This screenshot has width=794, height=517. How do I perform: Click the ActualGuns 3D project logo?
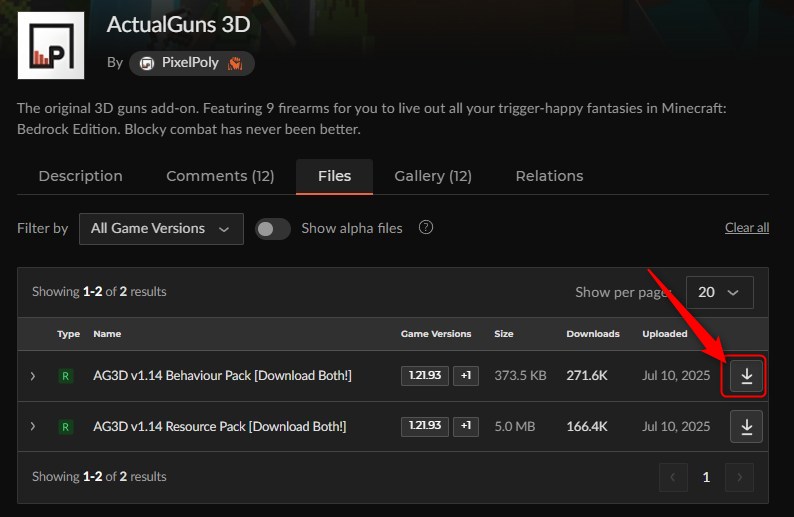coord(51,46)
